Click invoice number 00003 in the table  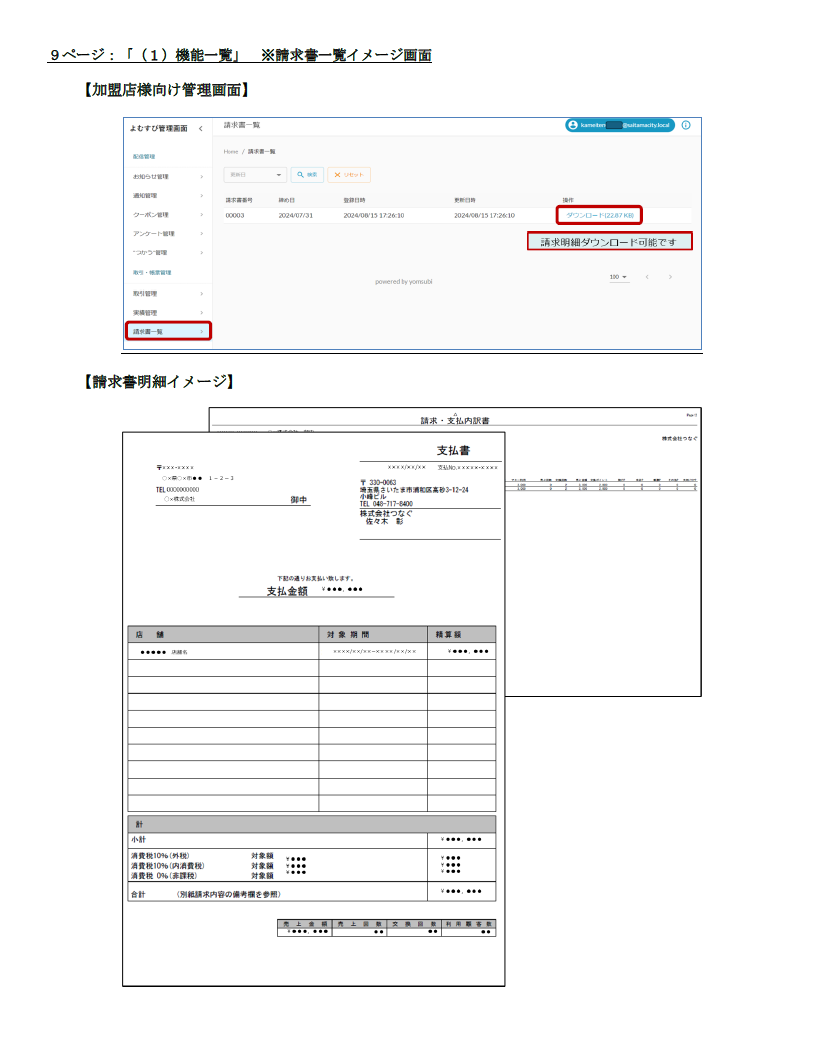(x=235, y=216)
